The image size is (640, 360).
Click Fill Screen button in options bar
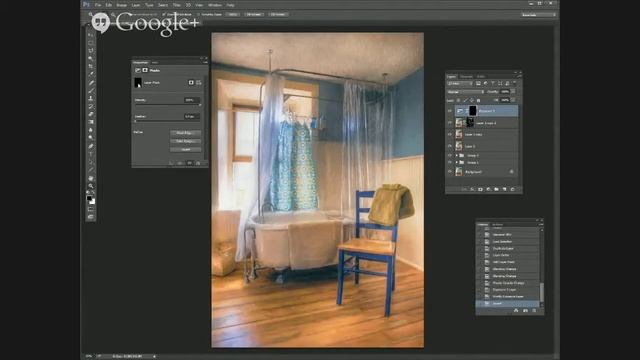pyautogui.click(x=278, y=14)
